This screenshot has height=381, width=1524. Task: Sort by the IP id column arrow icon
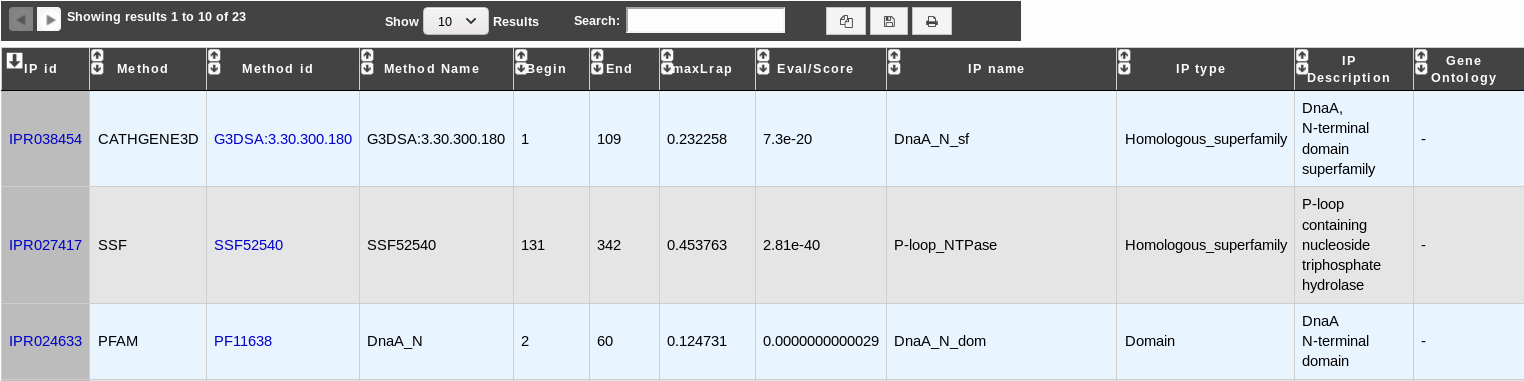click(14, 61)
